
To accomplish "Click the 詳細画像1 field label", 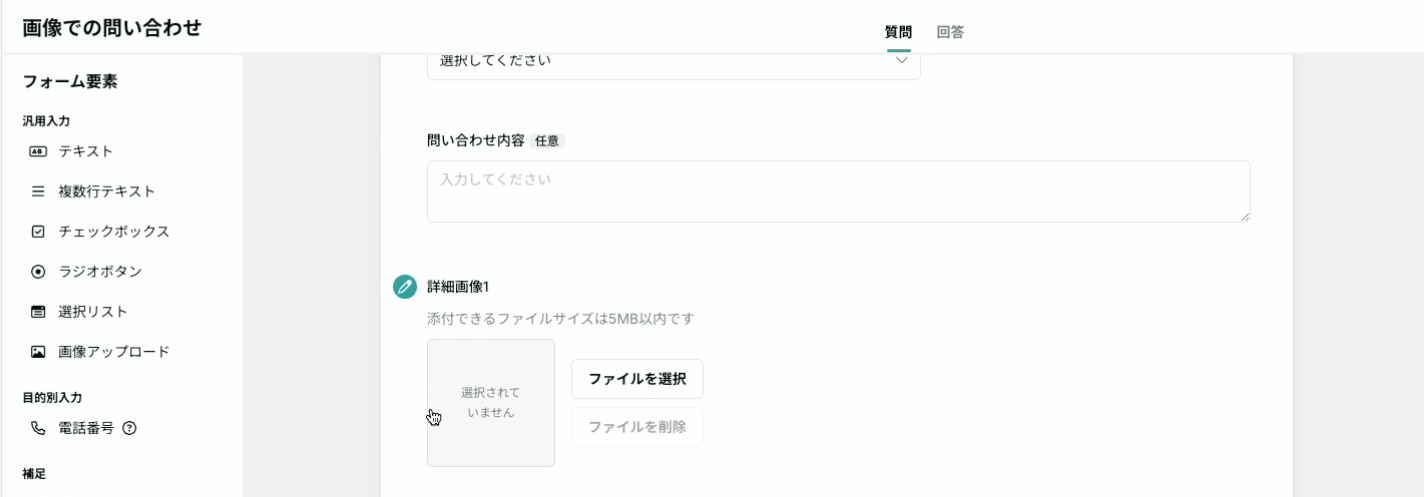I will [458, 287].
